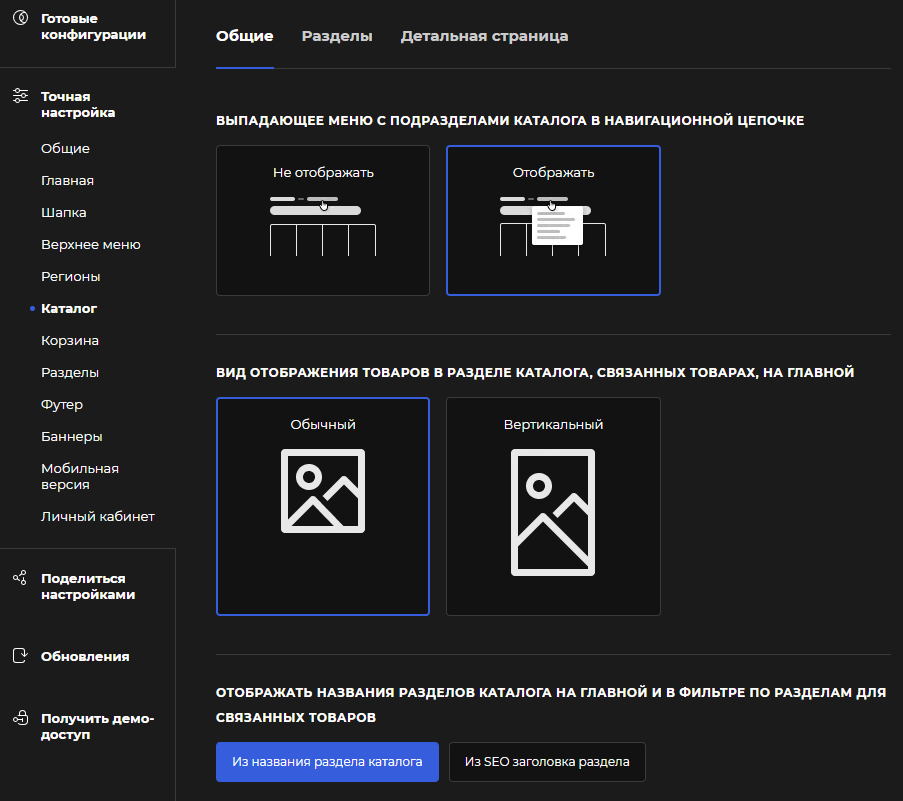
Task: Choose the Вертикальный product view
Action: 553,506
